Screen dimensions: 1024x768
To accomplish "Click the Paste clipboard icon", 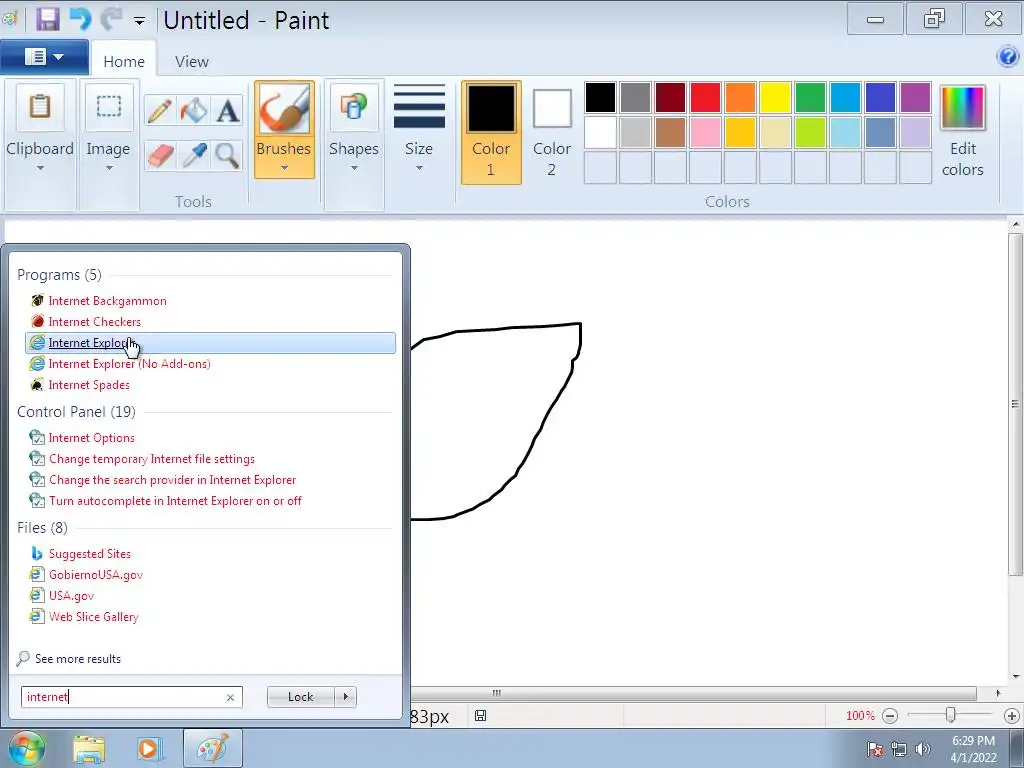I will (40, 106).
